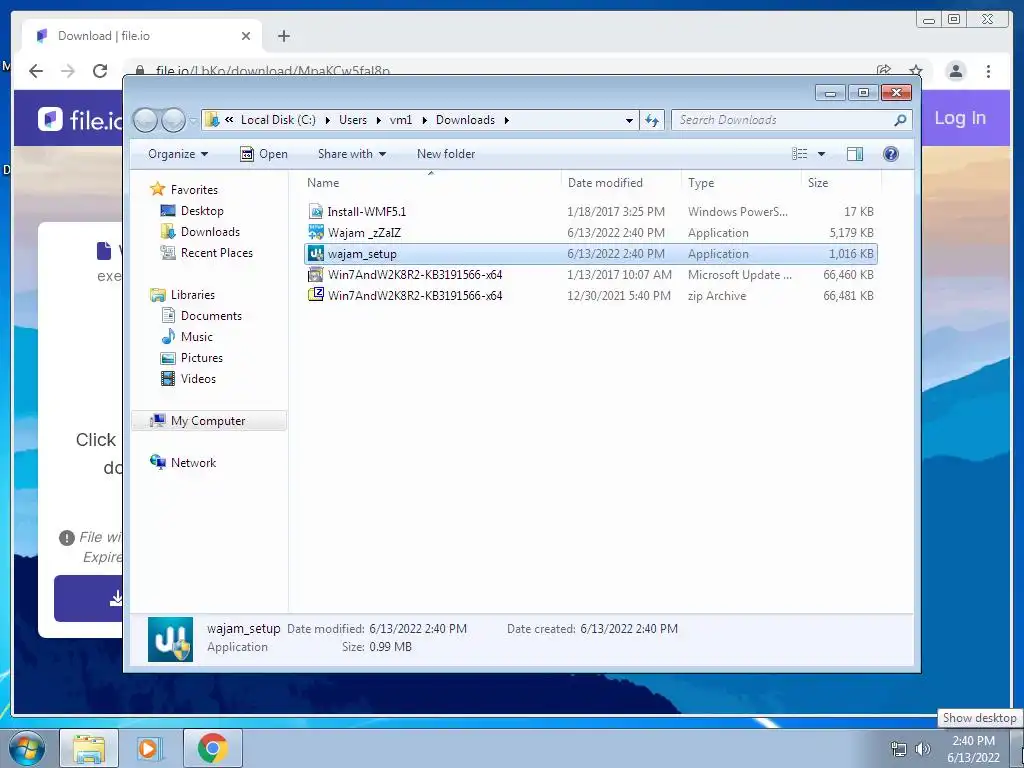This screenshot has height=768, width=1024.
Task: Open Windows Media Player from taskbar
Action: click(150, 748)
